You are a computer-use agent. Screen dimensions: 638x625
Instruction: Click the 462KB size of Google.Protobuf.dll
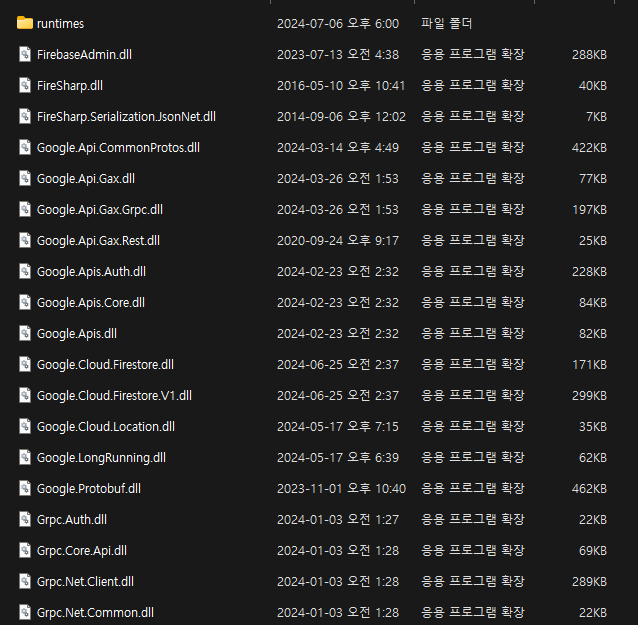[x=589, y=489]
